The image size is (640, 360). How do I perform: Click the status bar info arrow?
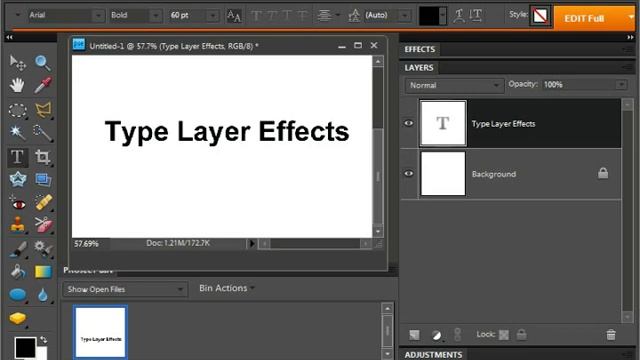point(251,244)
